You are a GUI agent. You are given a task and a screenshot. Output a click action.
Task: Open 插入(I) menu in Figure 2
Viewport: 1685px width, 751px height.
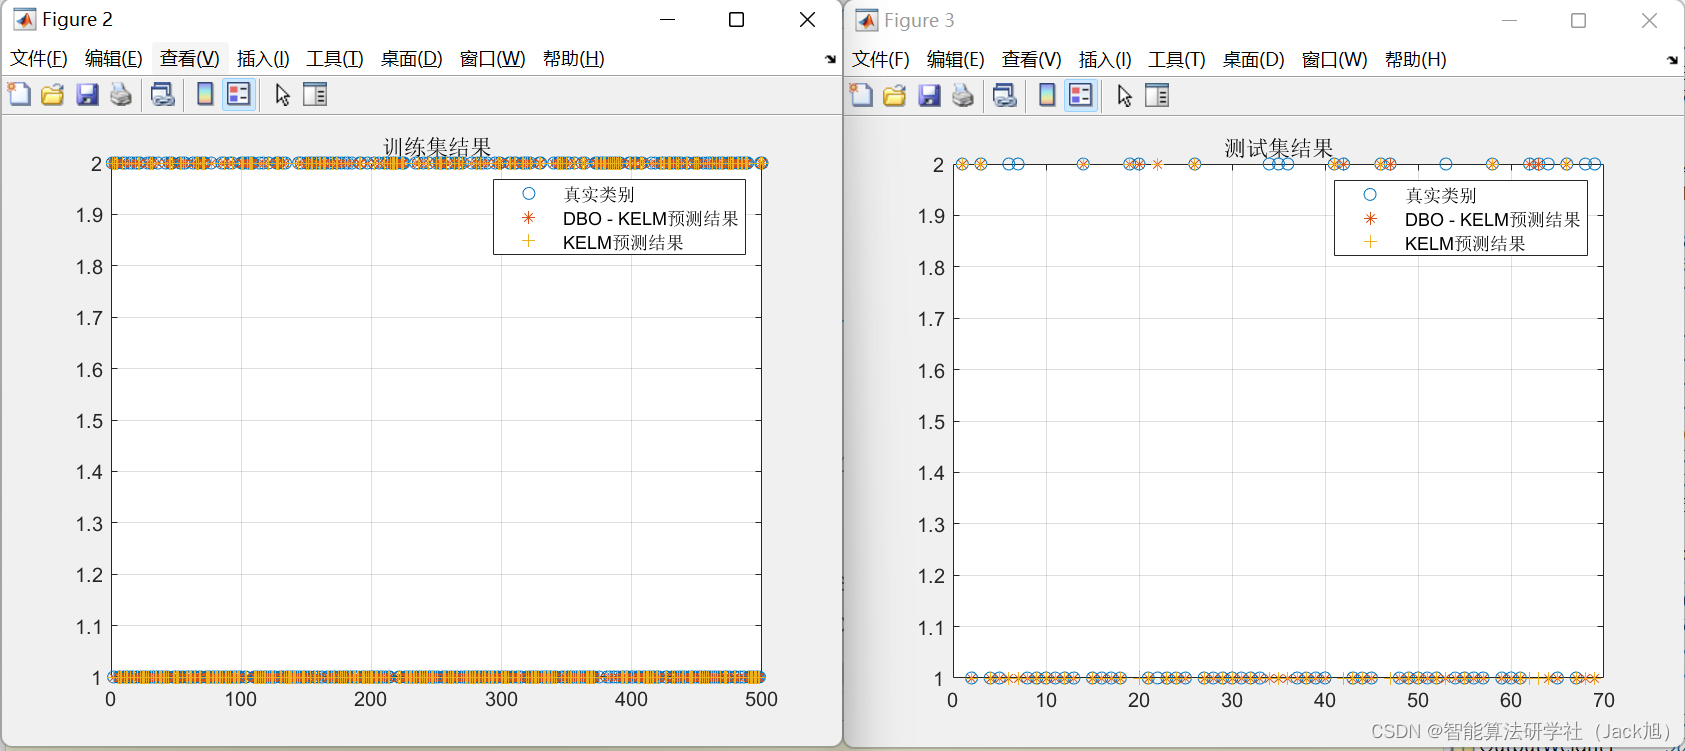[263, 58]
